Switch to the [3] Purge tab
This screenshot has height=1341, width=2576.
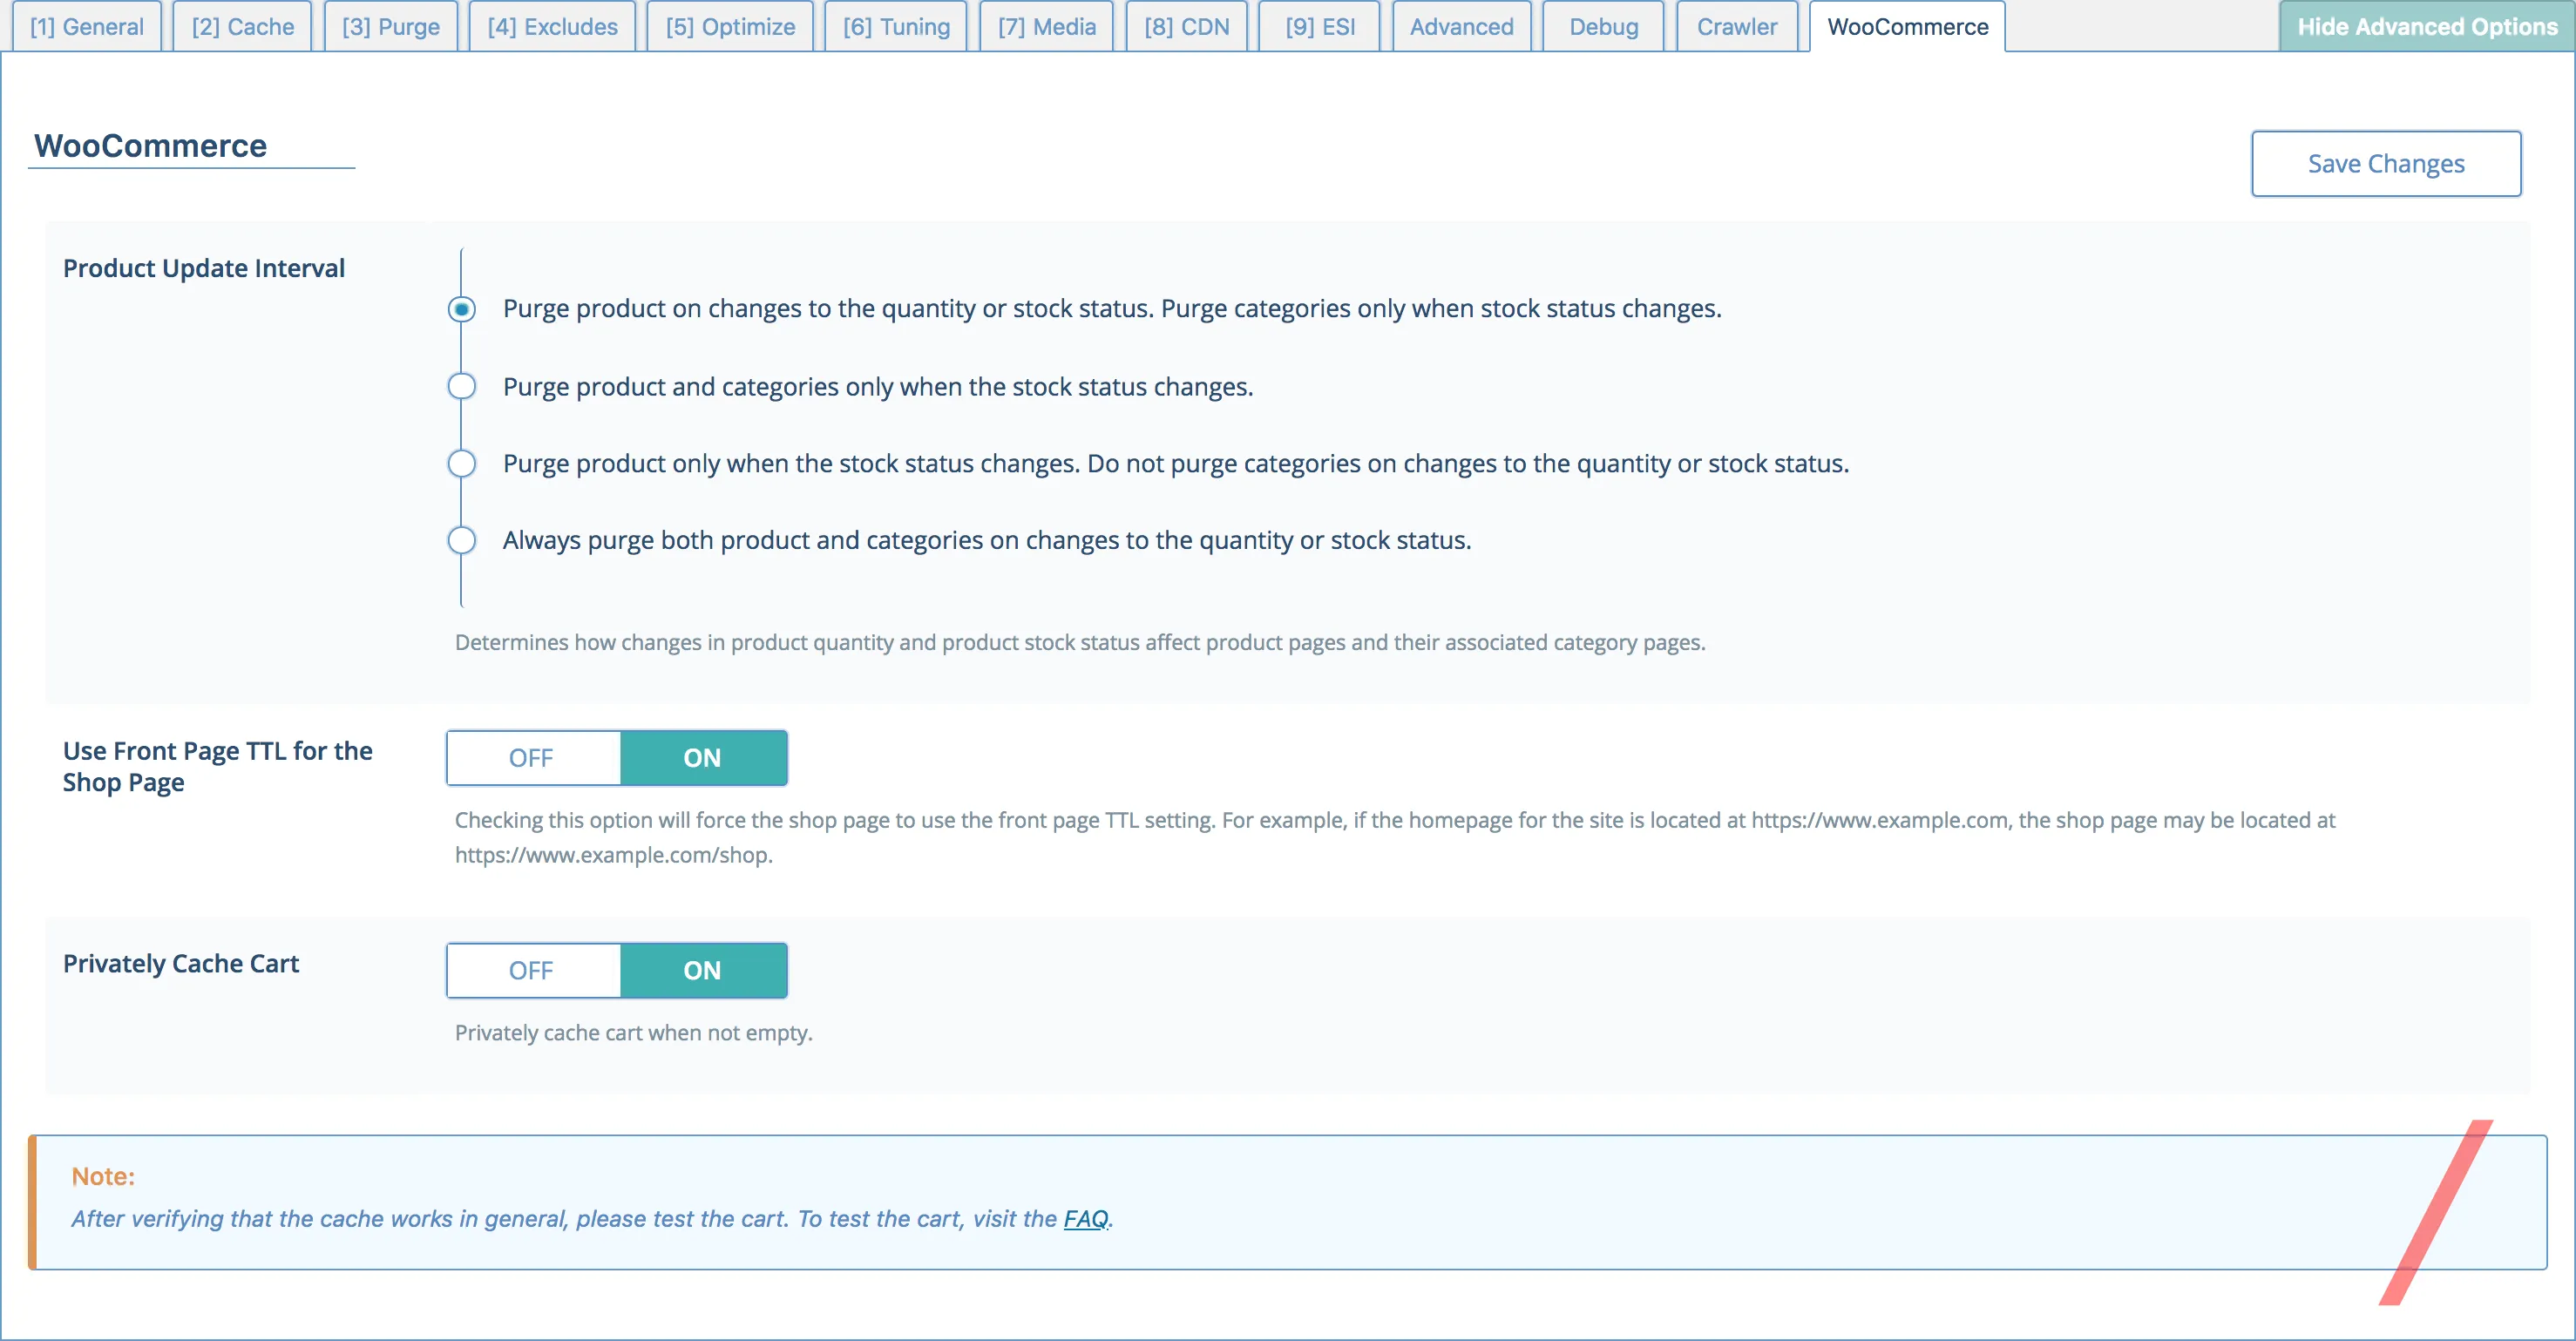(x=390, y=26)
